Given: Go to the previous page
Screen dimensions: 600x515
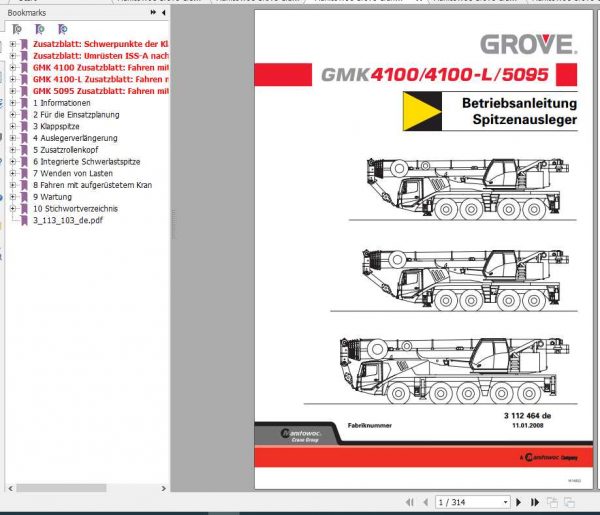Looking at the screenshot, I should [x=426, y=502].
